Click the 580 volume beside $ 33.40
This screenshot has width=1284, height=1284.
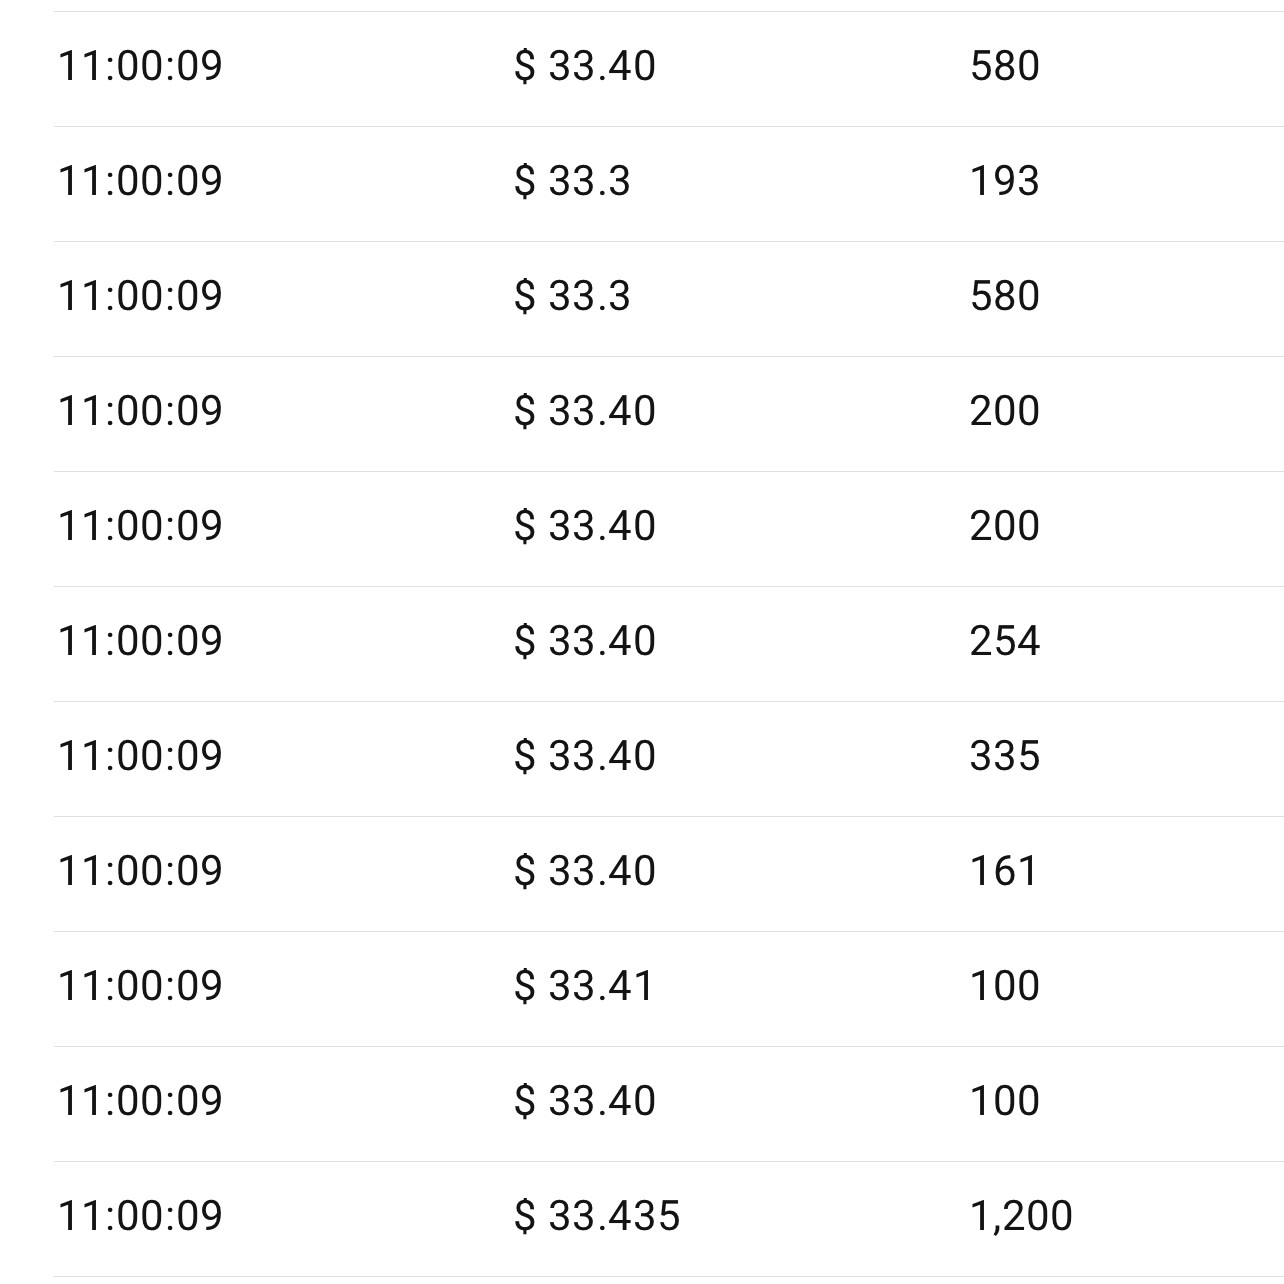pos(1004,66)
